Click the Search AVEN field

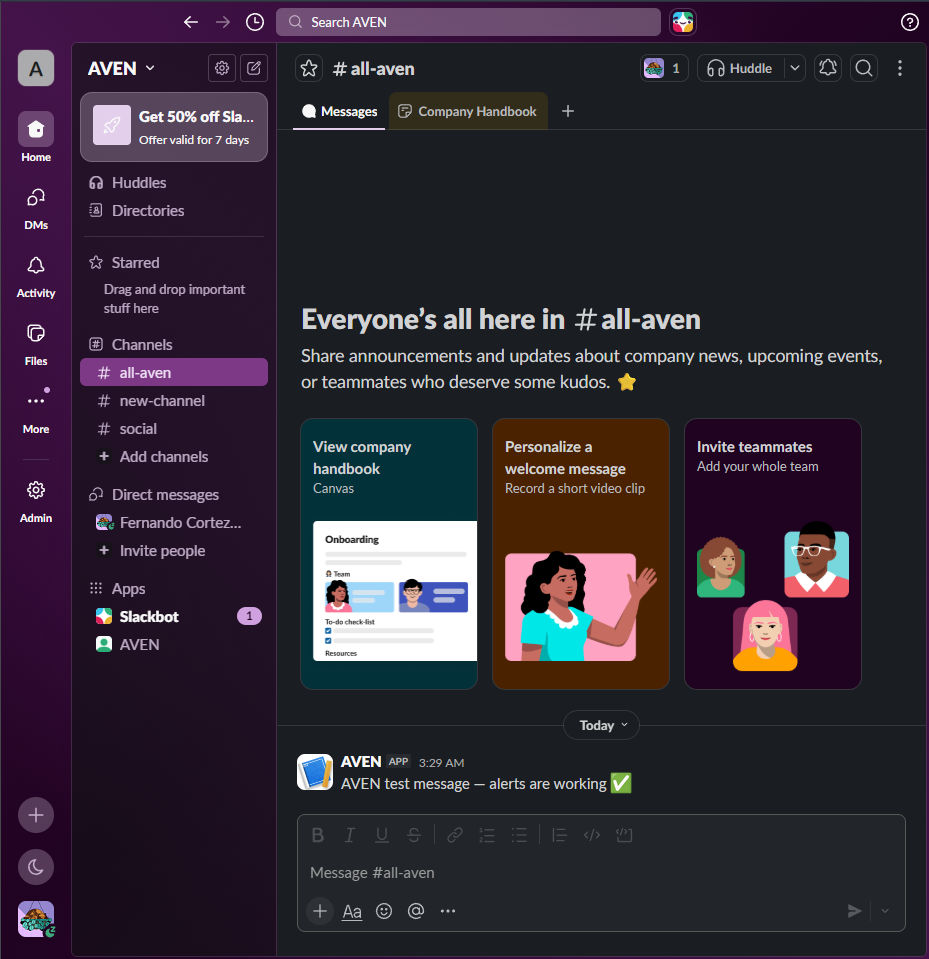468,22
